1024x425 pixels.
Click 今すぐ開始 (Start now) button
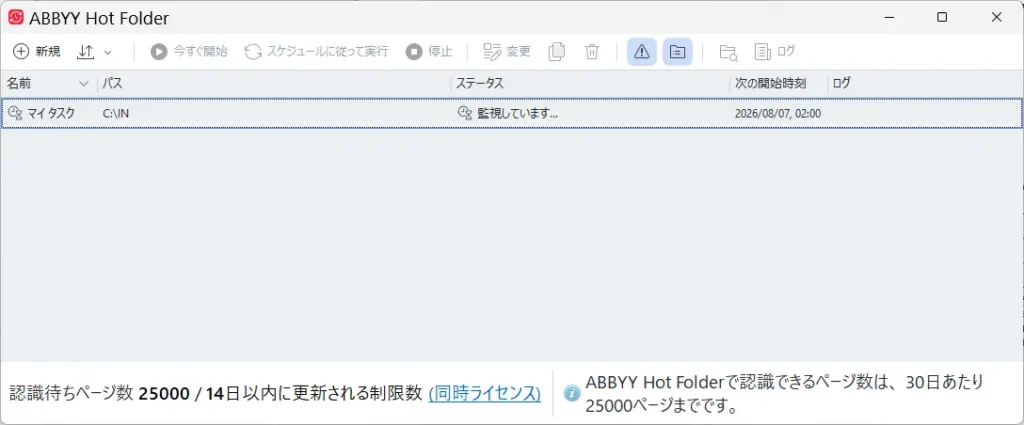pos(189,52)
